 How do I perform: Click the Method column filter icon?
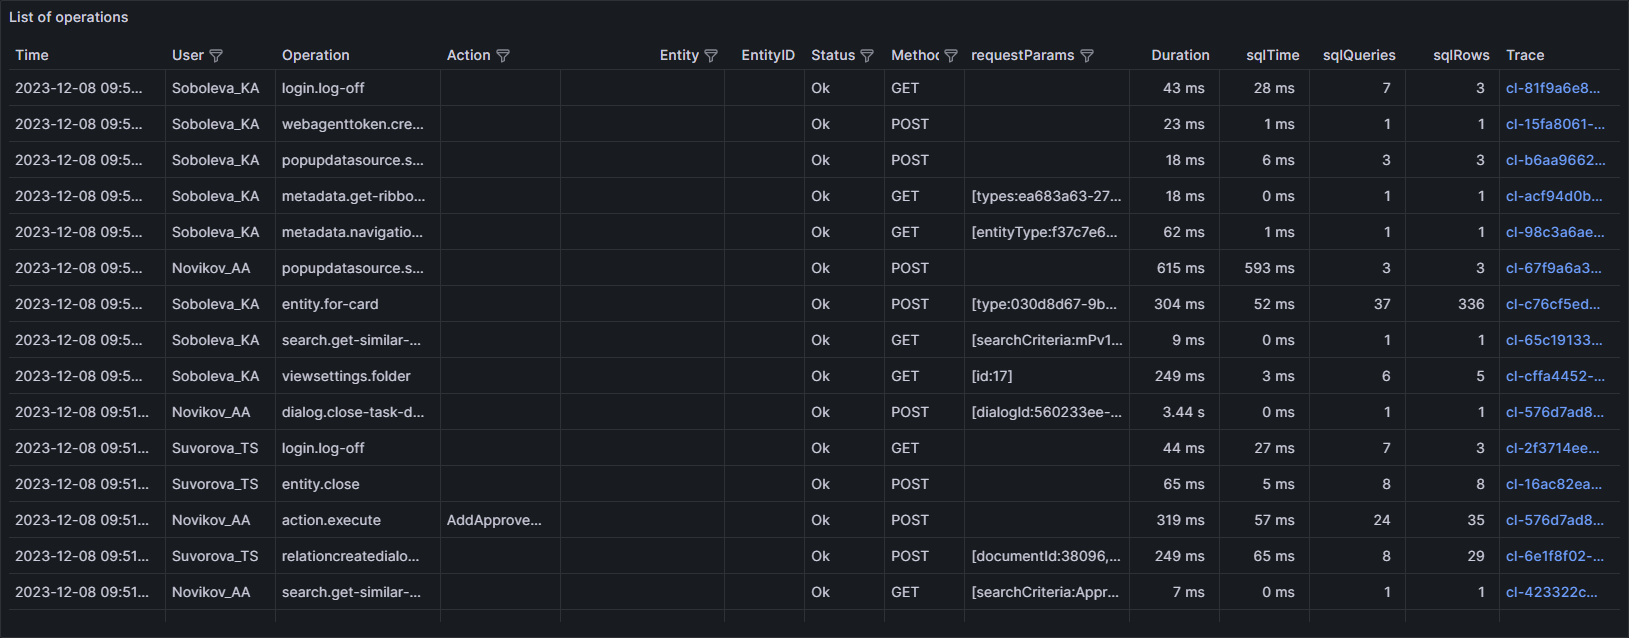coord(951,56)
